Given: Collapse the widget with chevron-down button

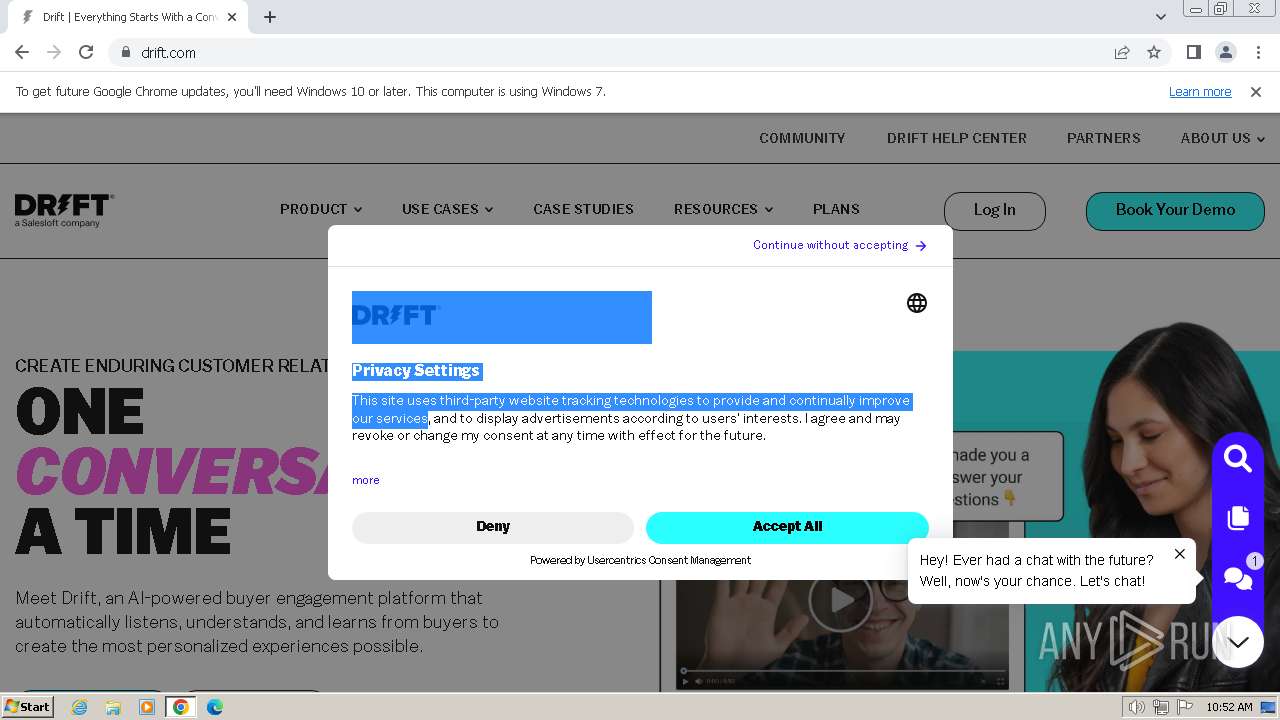Looking at the screenshot, I should [x=1238, y=641].
